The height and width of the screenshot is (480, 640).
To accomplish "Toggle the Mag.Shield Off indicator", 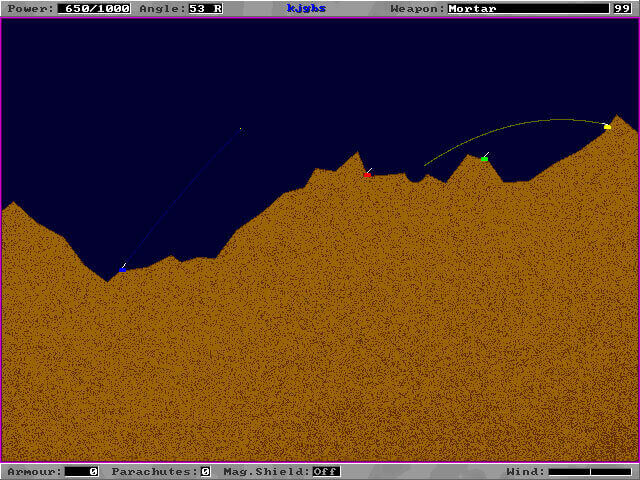I will click(326, 471).
